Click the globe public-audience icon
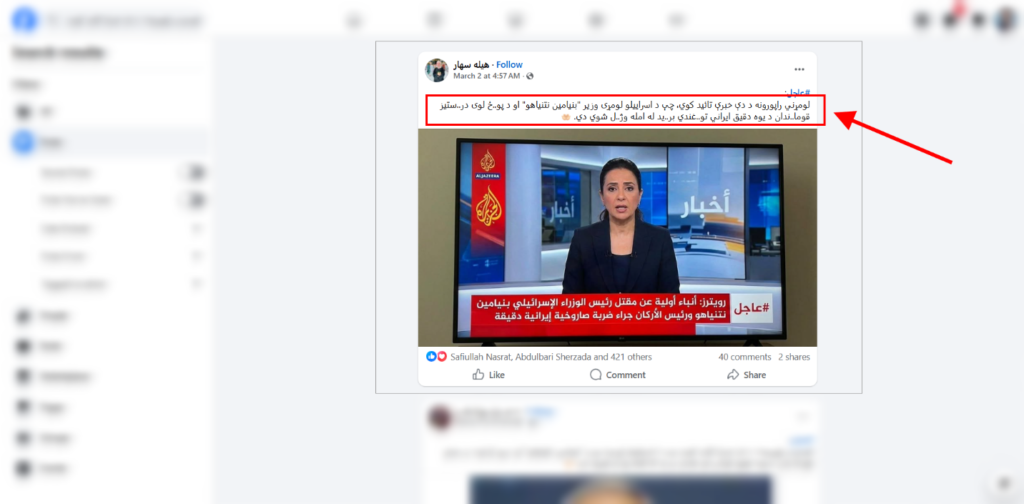The width and height of the screenshot is (1024, 504). tap(530, 76)
